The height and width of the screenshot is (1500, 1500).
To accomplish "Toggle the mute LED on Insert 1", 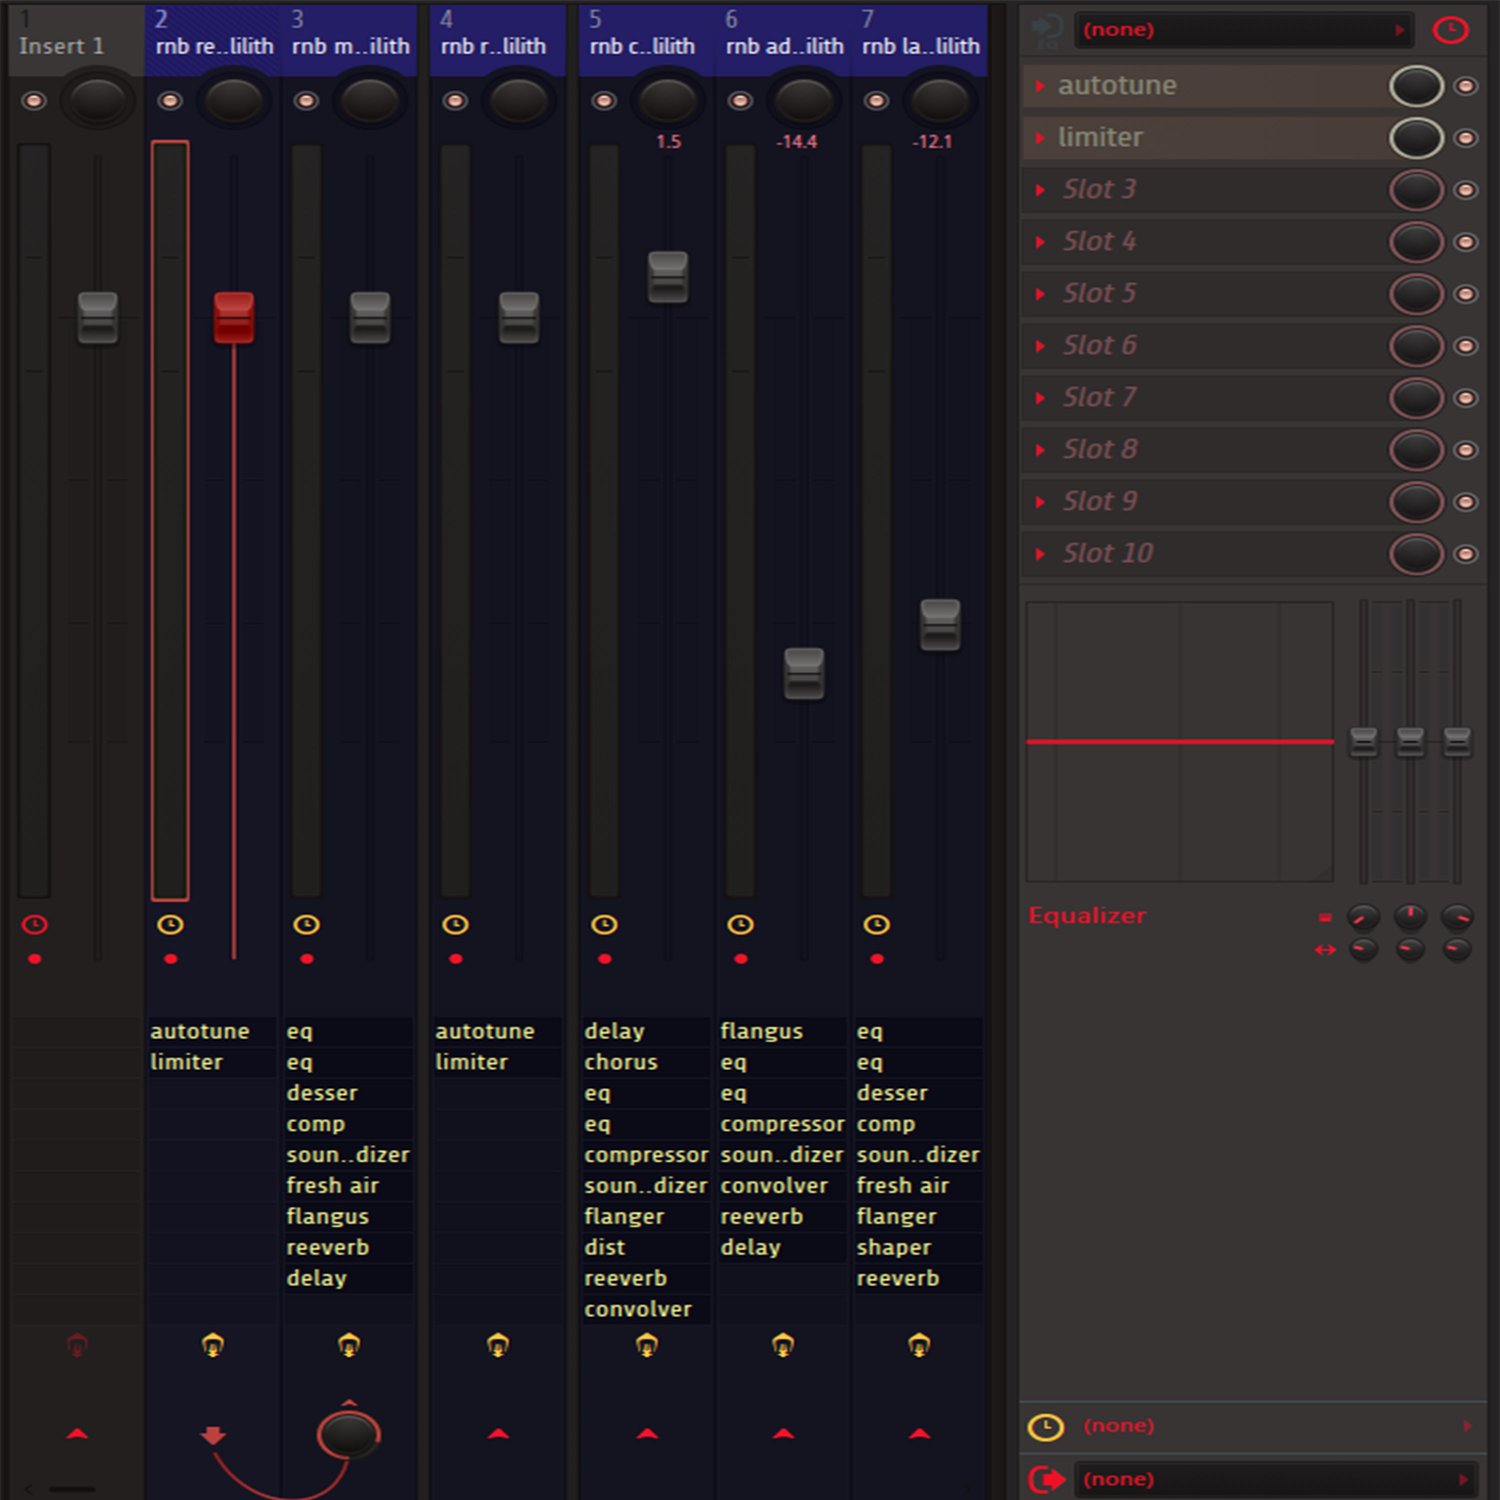I will [x=34, y=101].
